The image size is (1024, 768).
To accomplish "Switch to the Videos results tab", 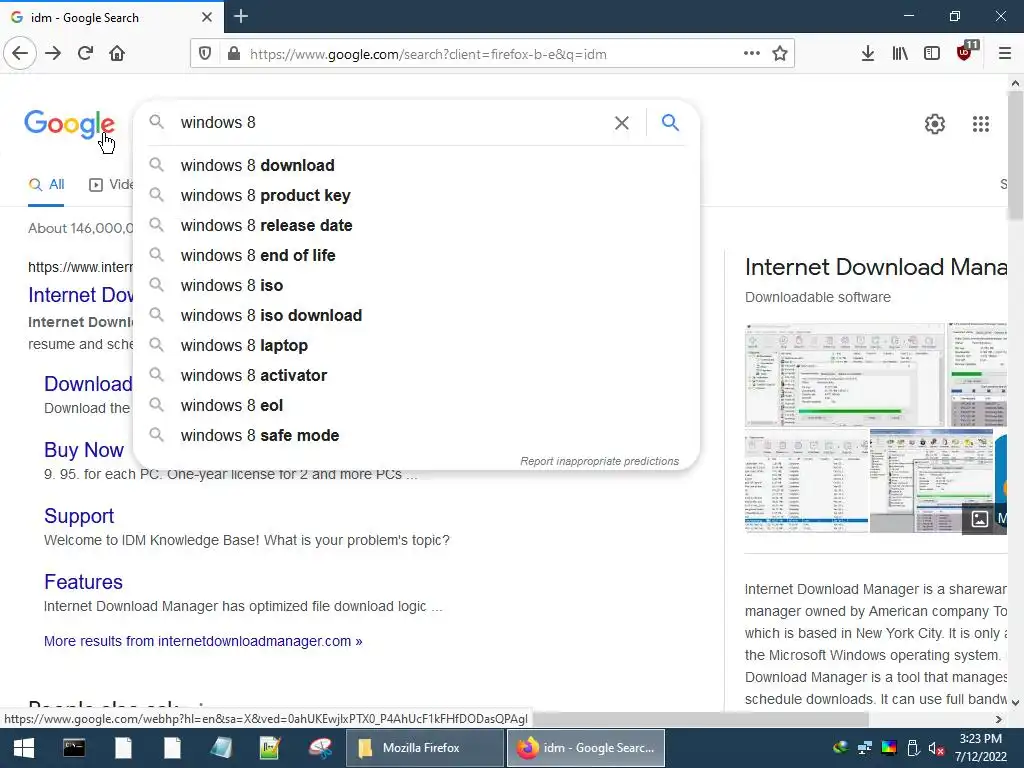I will (x=110, y=185).
